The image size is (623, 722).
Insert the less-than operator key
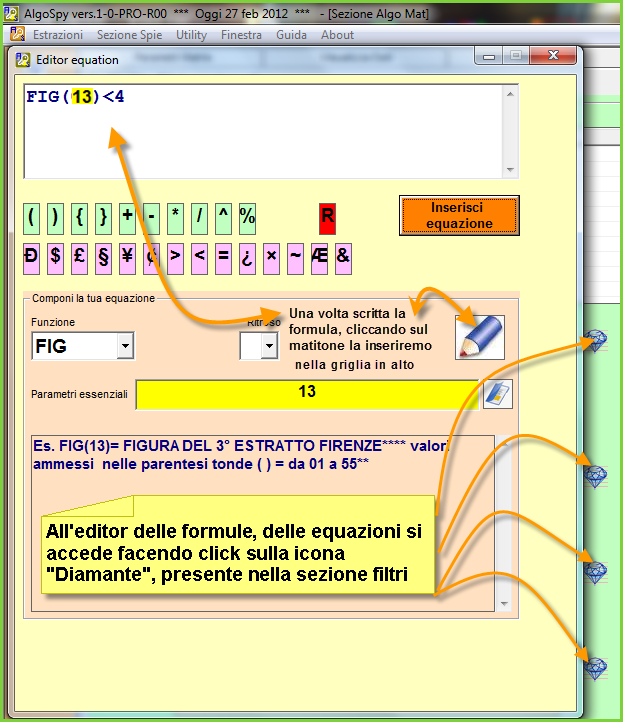click(x=199, y=257)
